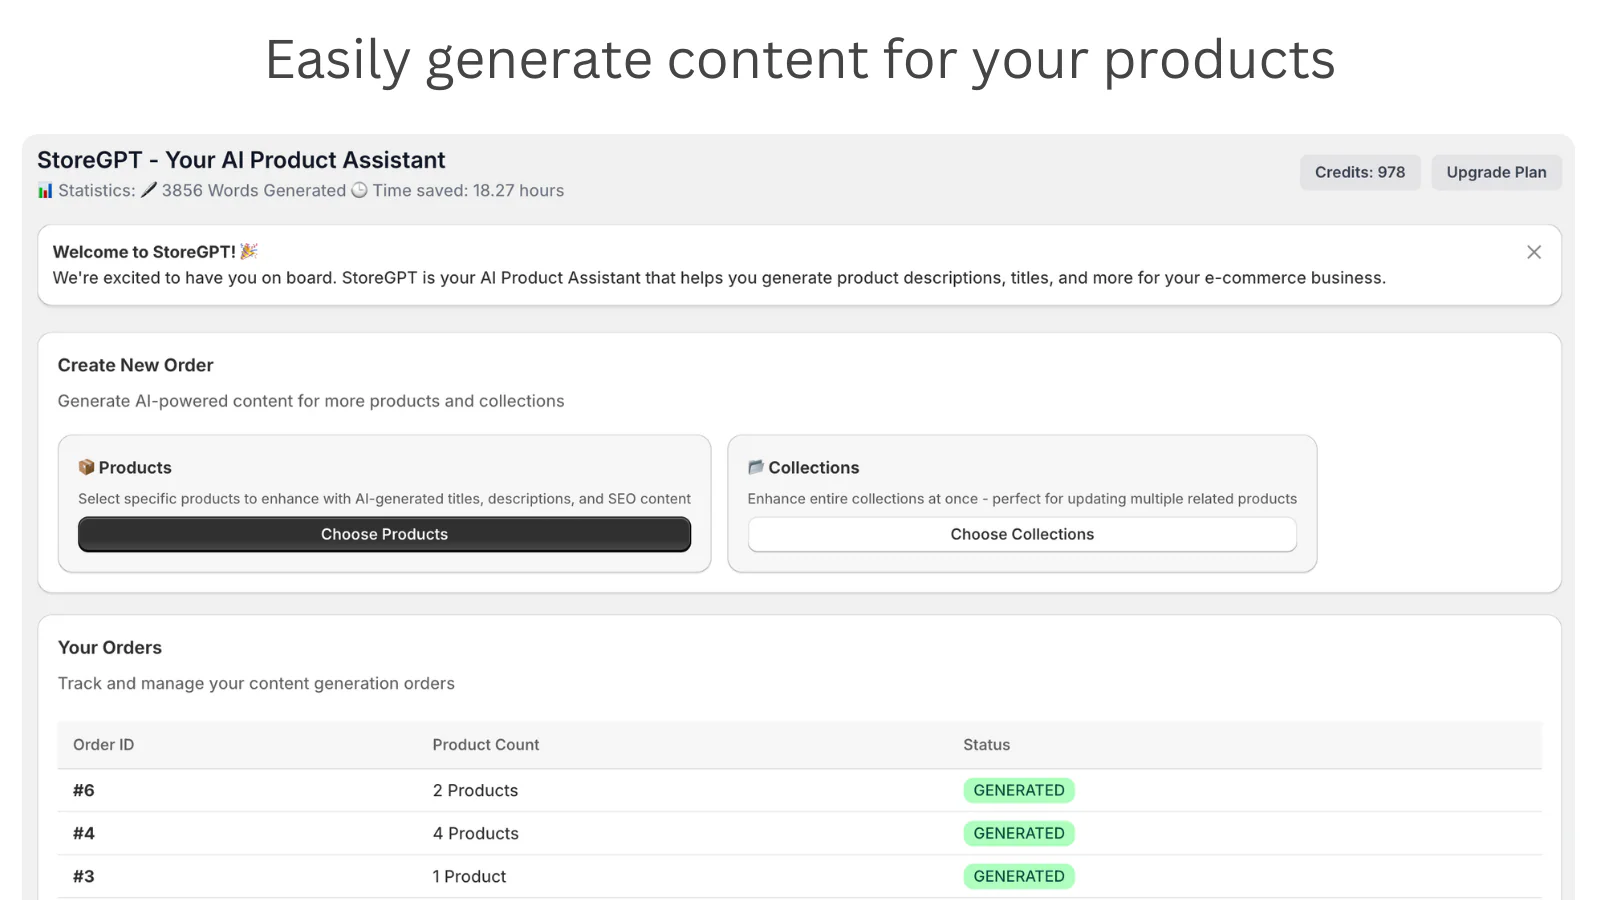Check remaining credits via Credits: 978 button
The width and height of the screenshot is (1600, 900).
[1360, 172]
